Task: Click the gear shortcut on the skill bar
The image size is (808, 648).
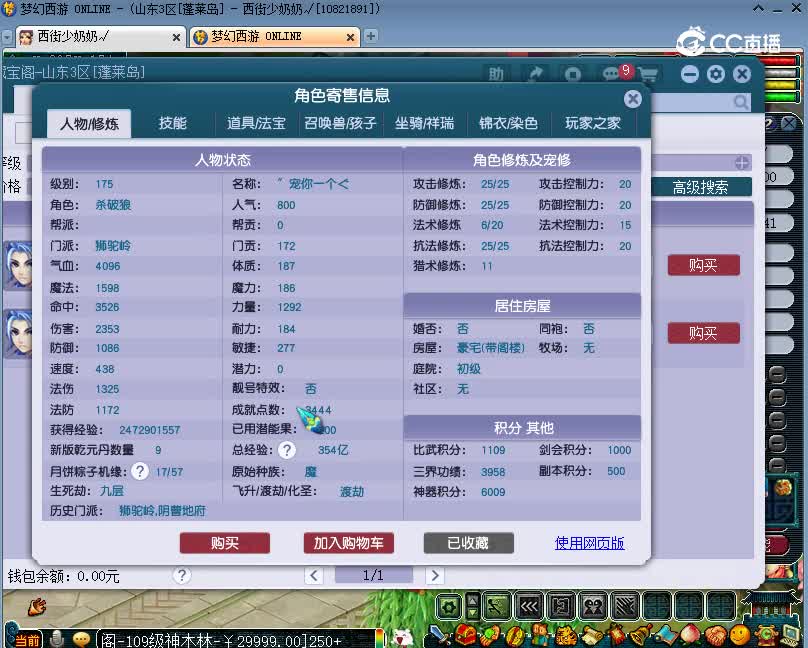Action: 448,607
